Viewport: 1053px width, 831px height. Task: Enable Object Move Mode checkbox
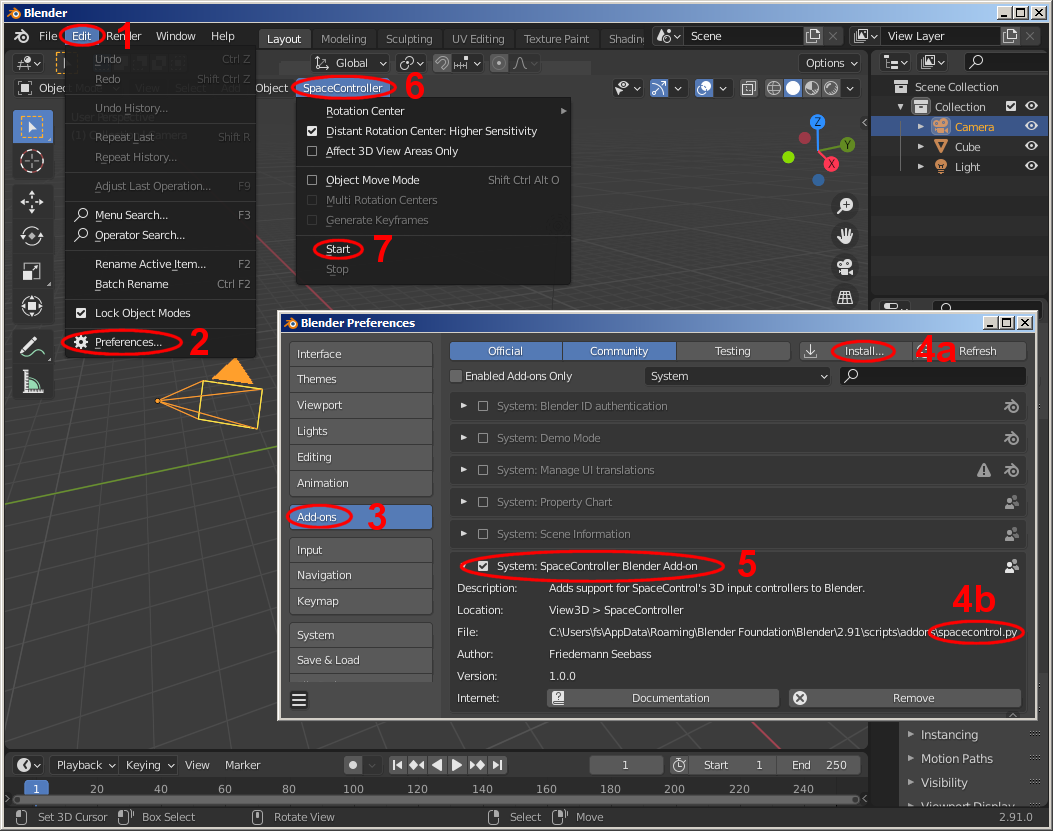(x=312, y=180)
